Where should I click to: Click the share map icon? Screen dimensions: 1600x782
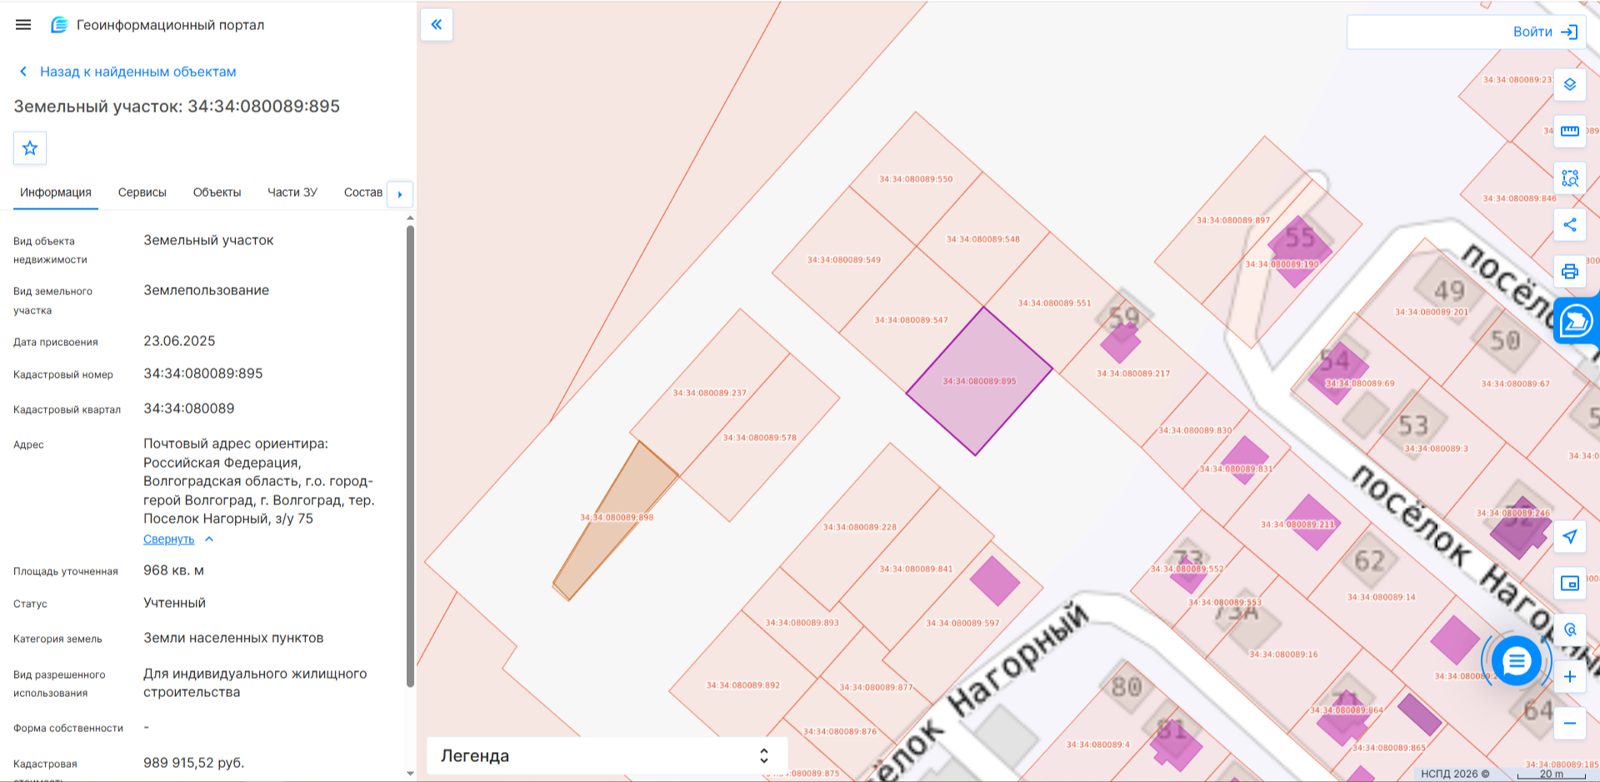(x=1570, y=225)
